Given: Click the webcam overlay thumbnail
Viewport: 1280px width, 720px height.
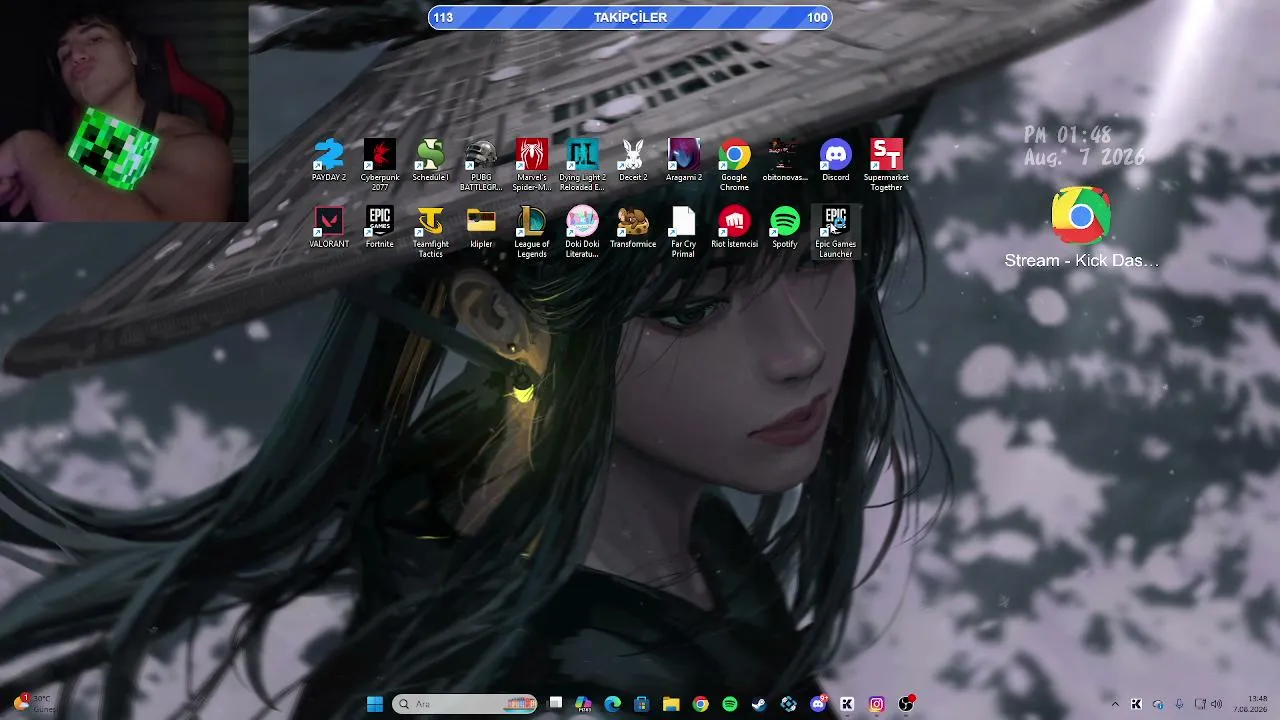Looking at the screenshot, I should point(124,110).
